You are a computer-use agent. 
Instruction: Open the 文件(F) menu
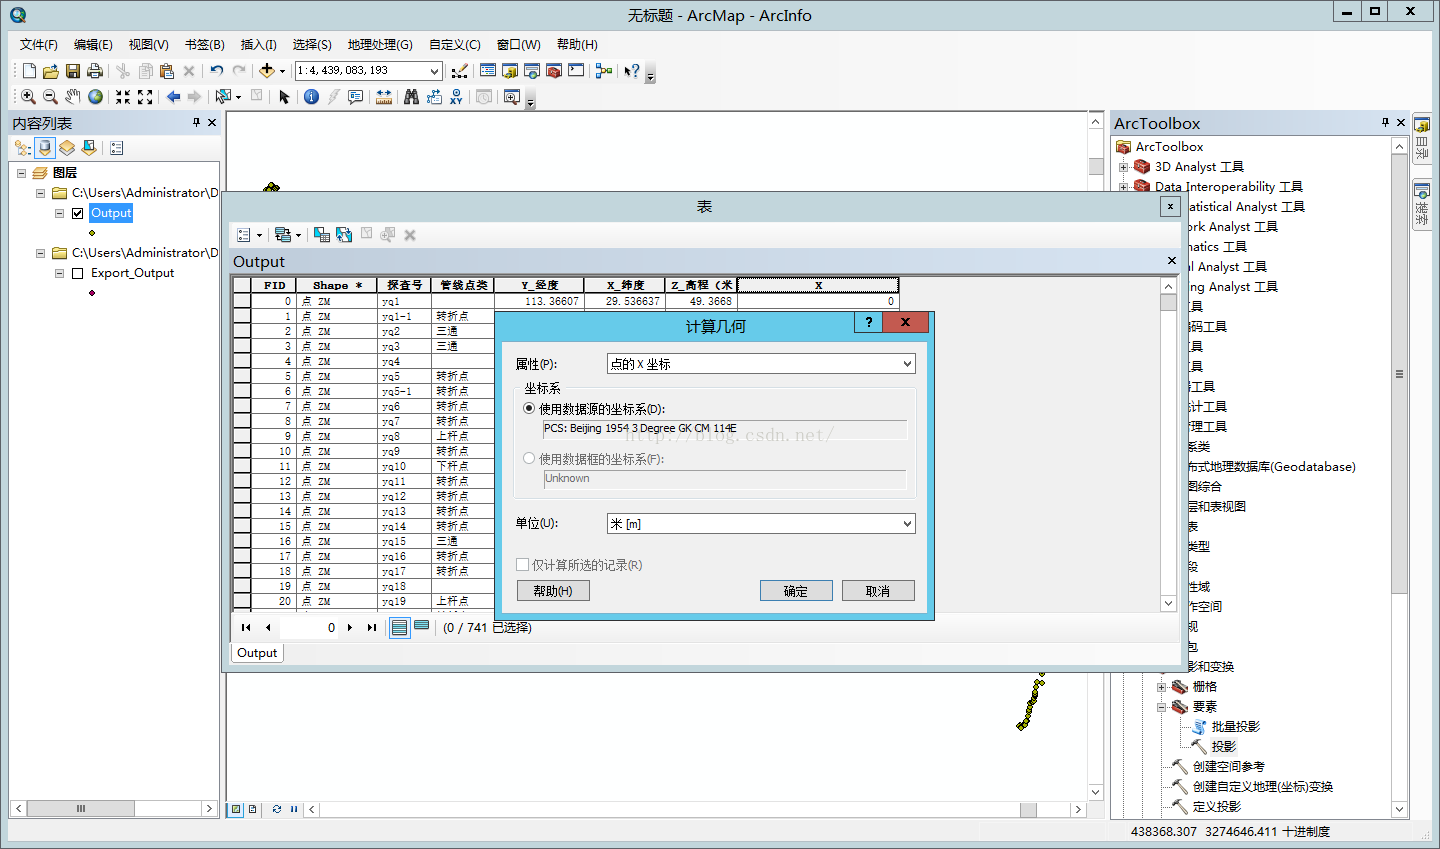39,45
